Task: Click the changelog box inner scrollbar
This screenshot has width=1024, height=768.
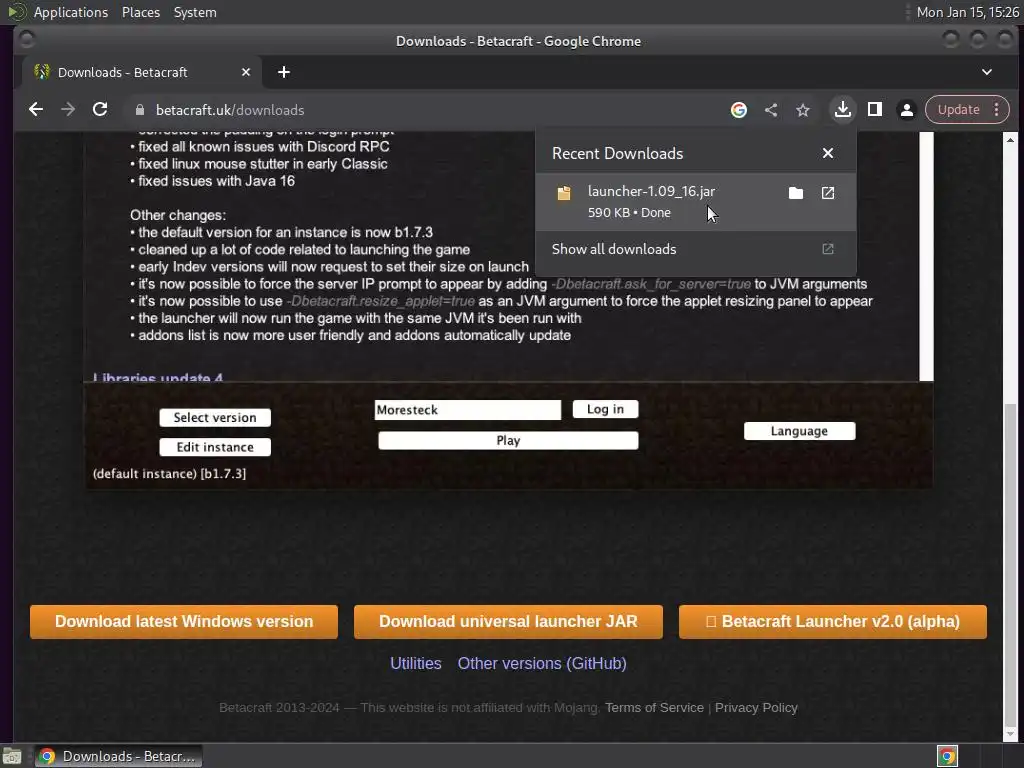Action: 926,256
